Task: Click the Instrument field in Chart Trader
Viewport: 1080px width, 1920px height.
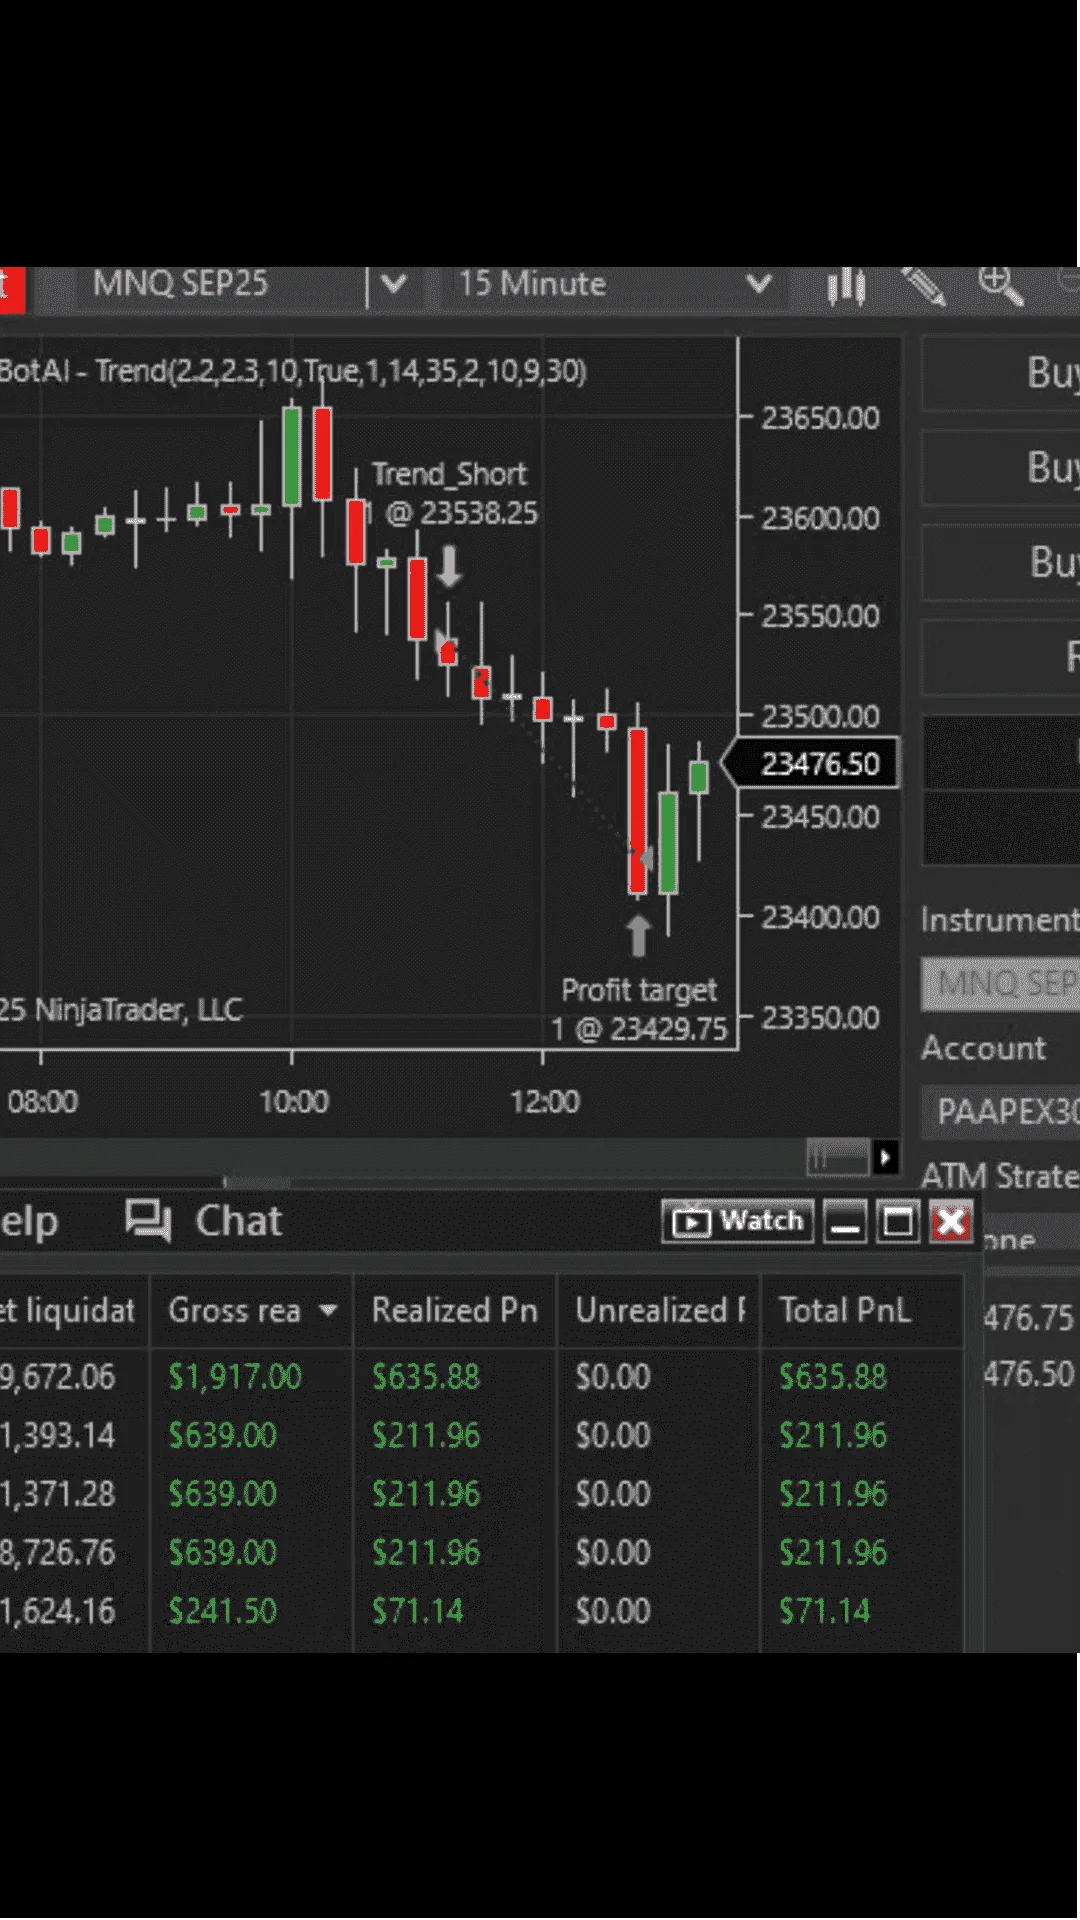Action: coord(1000,984)
